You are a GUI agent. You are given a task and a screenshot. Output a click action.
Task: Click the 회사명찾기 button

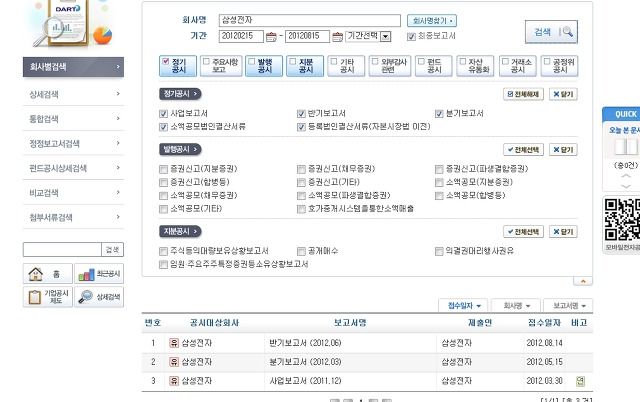click(432, 20)
